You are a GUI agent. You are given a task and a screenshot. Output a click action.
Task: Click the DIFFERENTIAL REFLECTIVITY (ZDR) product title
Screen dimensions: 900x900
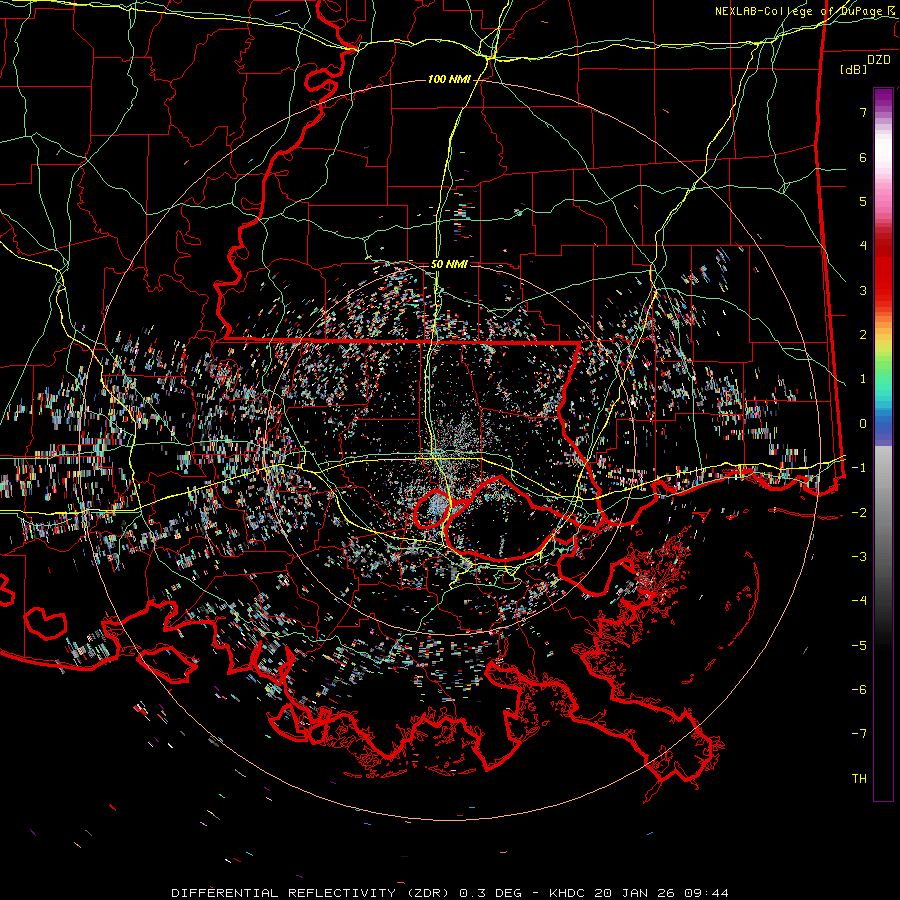pos(313,893)
